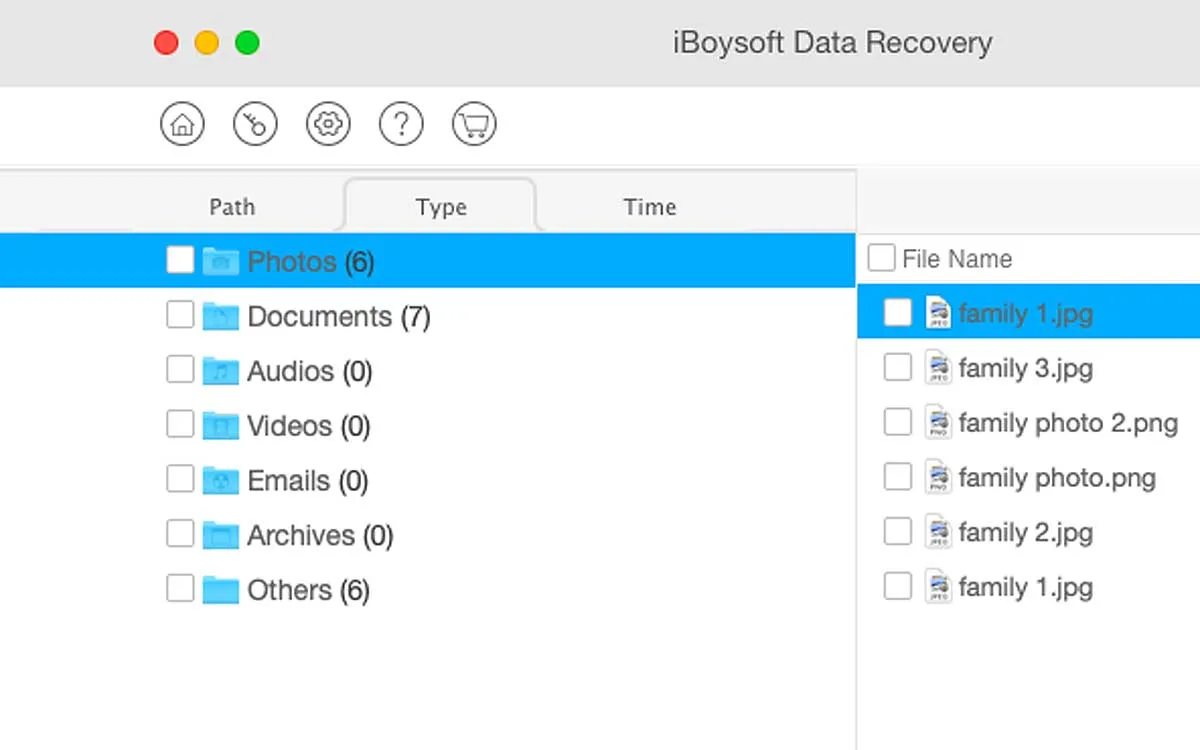Toggle the File Name select-all checkbox

pyautogui.click(x=881, y=258)
